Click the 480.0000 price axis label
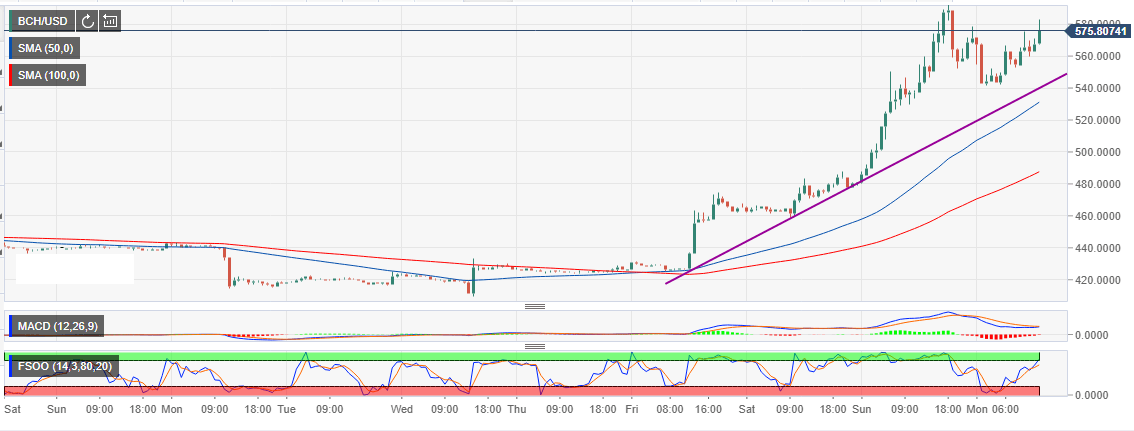The width and height of the screenshot is (1134, 431). pos(1094,184)
